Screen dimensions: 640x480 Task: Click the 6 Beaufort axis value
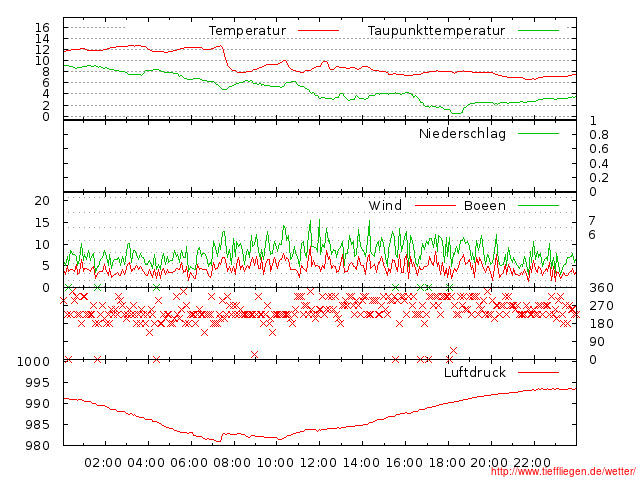coord(592,235)
